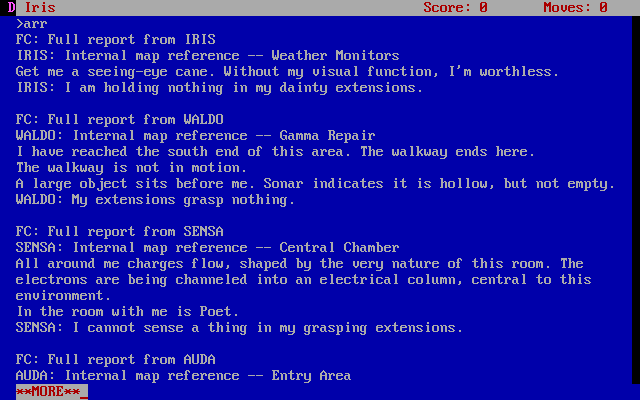Click 'WALDO: Internal map reference -- Gamma Repair'
The width and height of the screenshot is (640, 400).
pyautogui.click(x=196, y=136)
